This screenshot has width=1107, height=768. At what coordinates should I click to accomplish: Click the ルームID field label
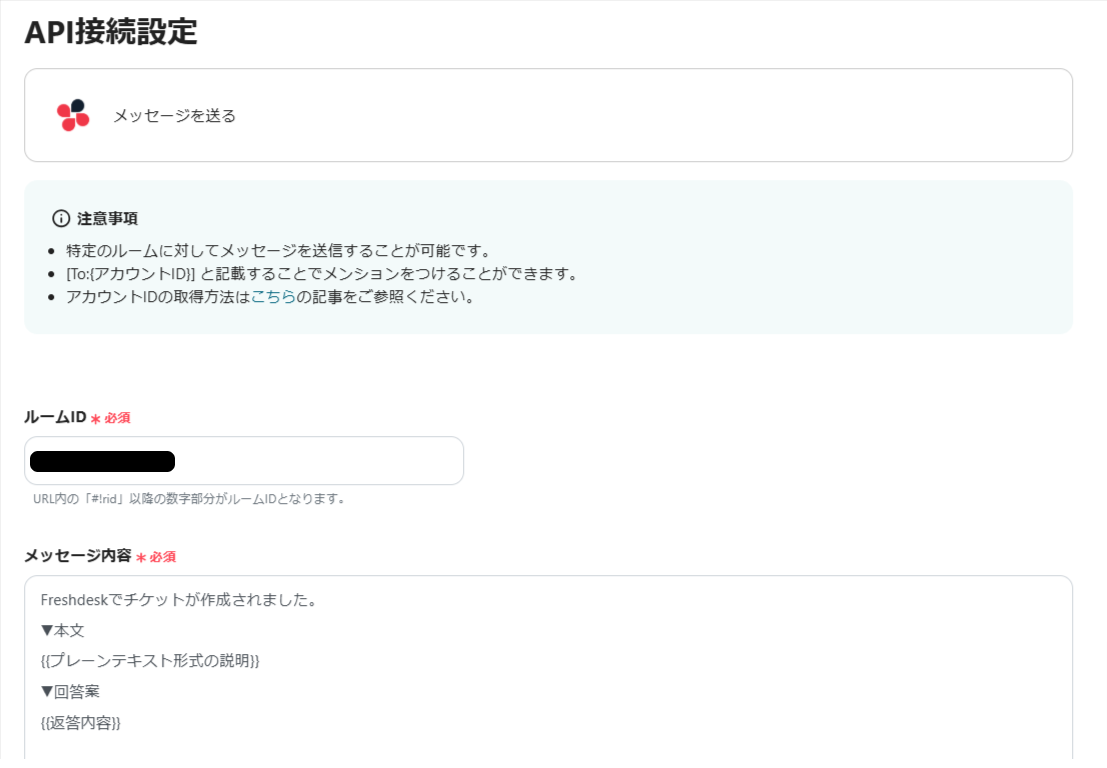point(55,417)
